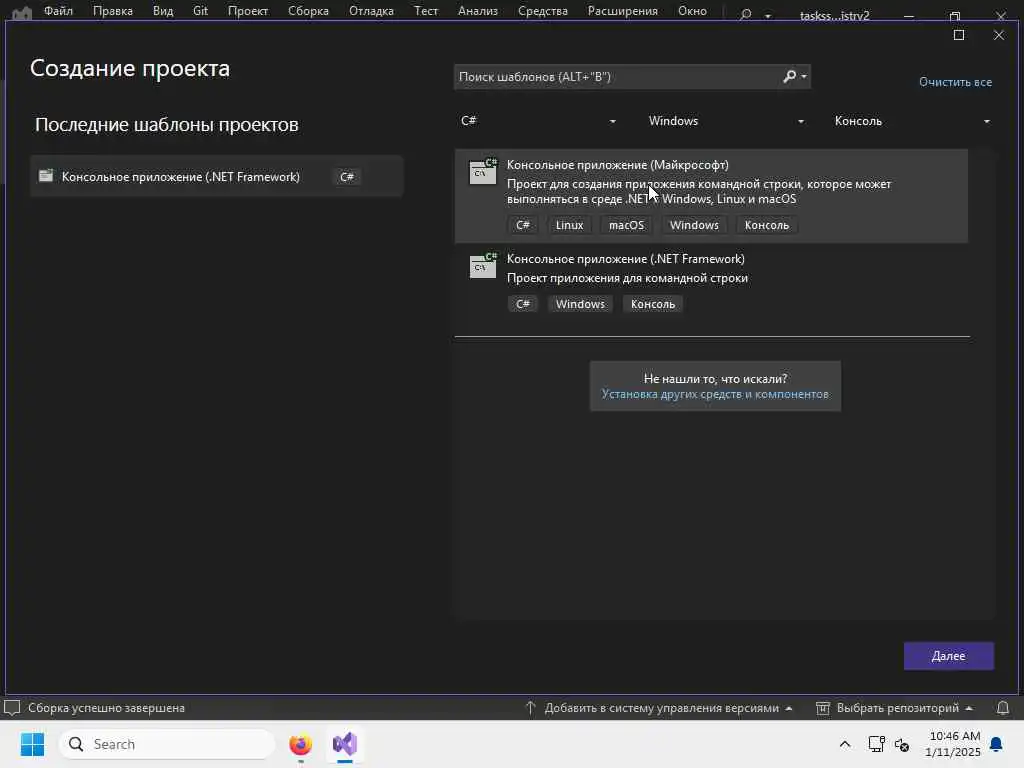Click the Очистить все link
1024x768 pixels.
[955, 82]
